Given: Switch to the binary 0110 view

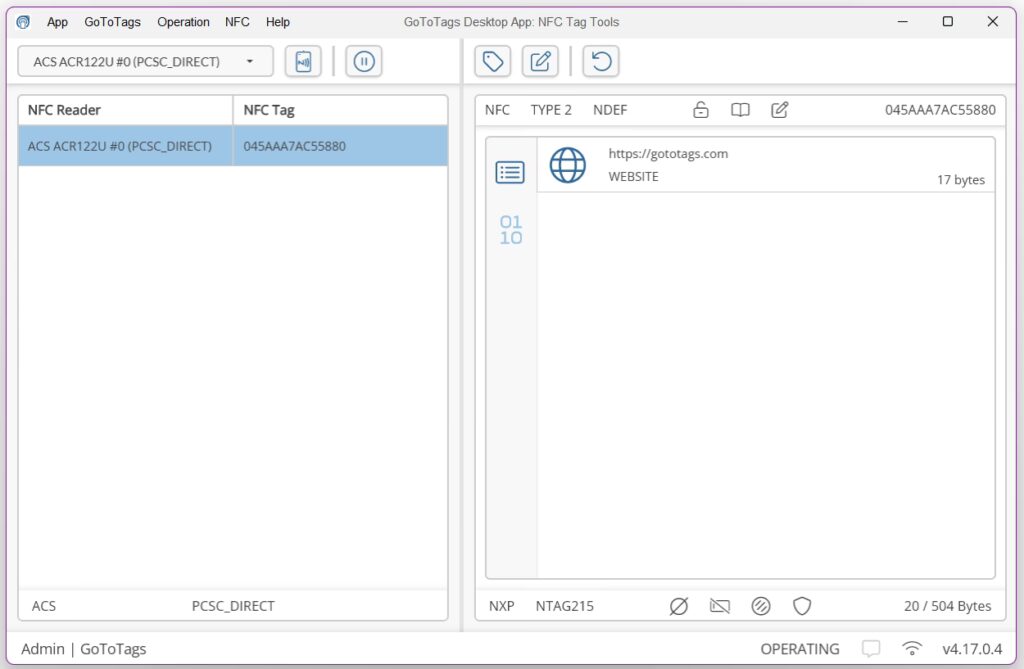Looking at the screenshot, I should pyautogui.click(x=510, y=230).
